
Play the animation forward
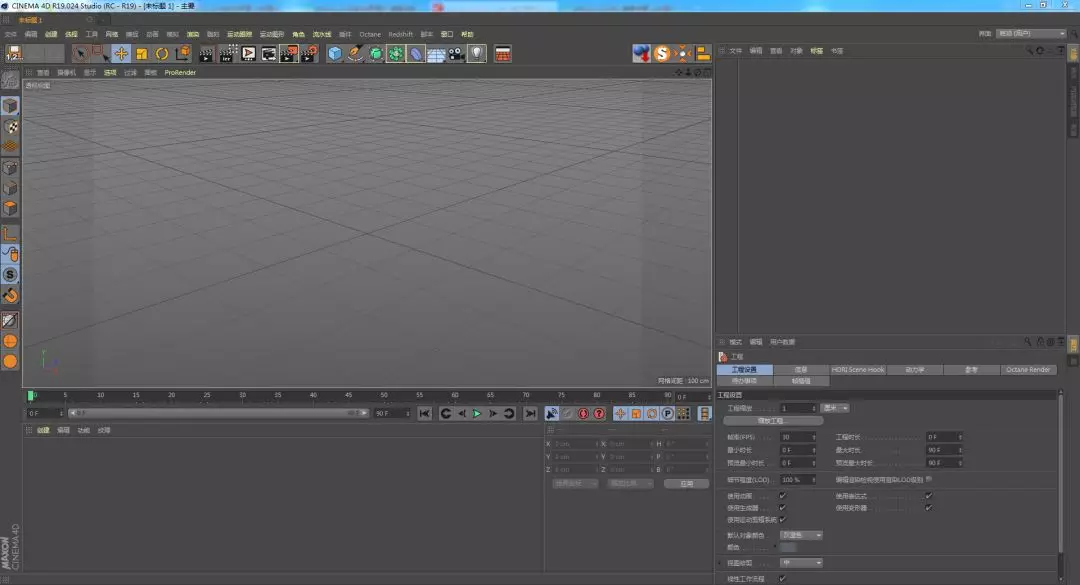coord(477,413)
